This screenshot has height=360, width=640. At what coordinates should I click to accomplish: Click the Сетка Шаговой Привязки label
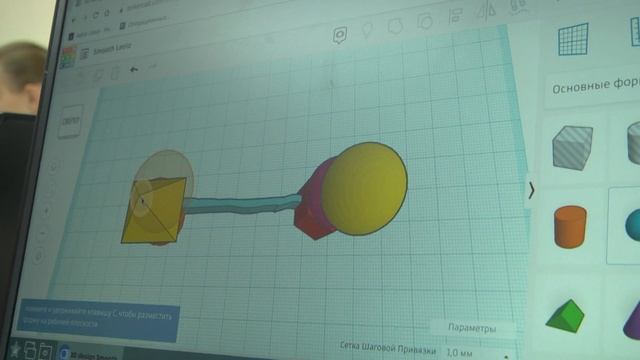tap(388, 348)
